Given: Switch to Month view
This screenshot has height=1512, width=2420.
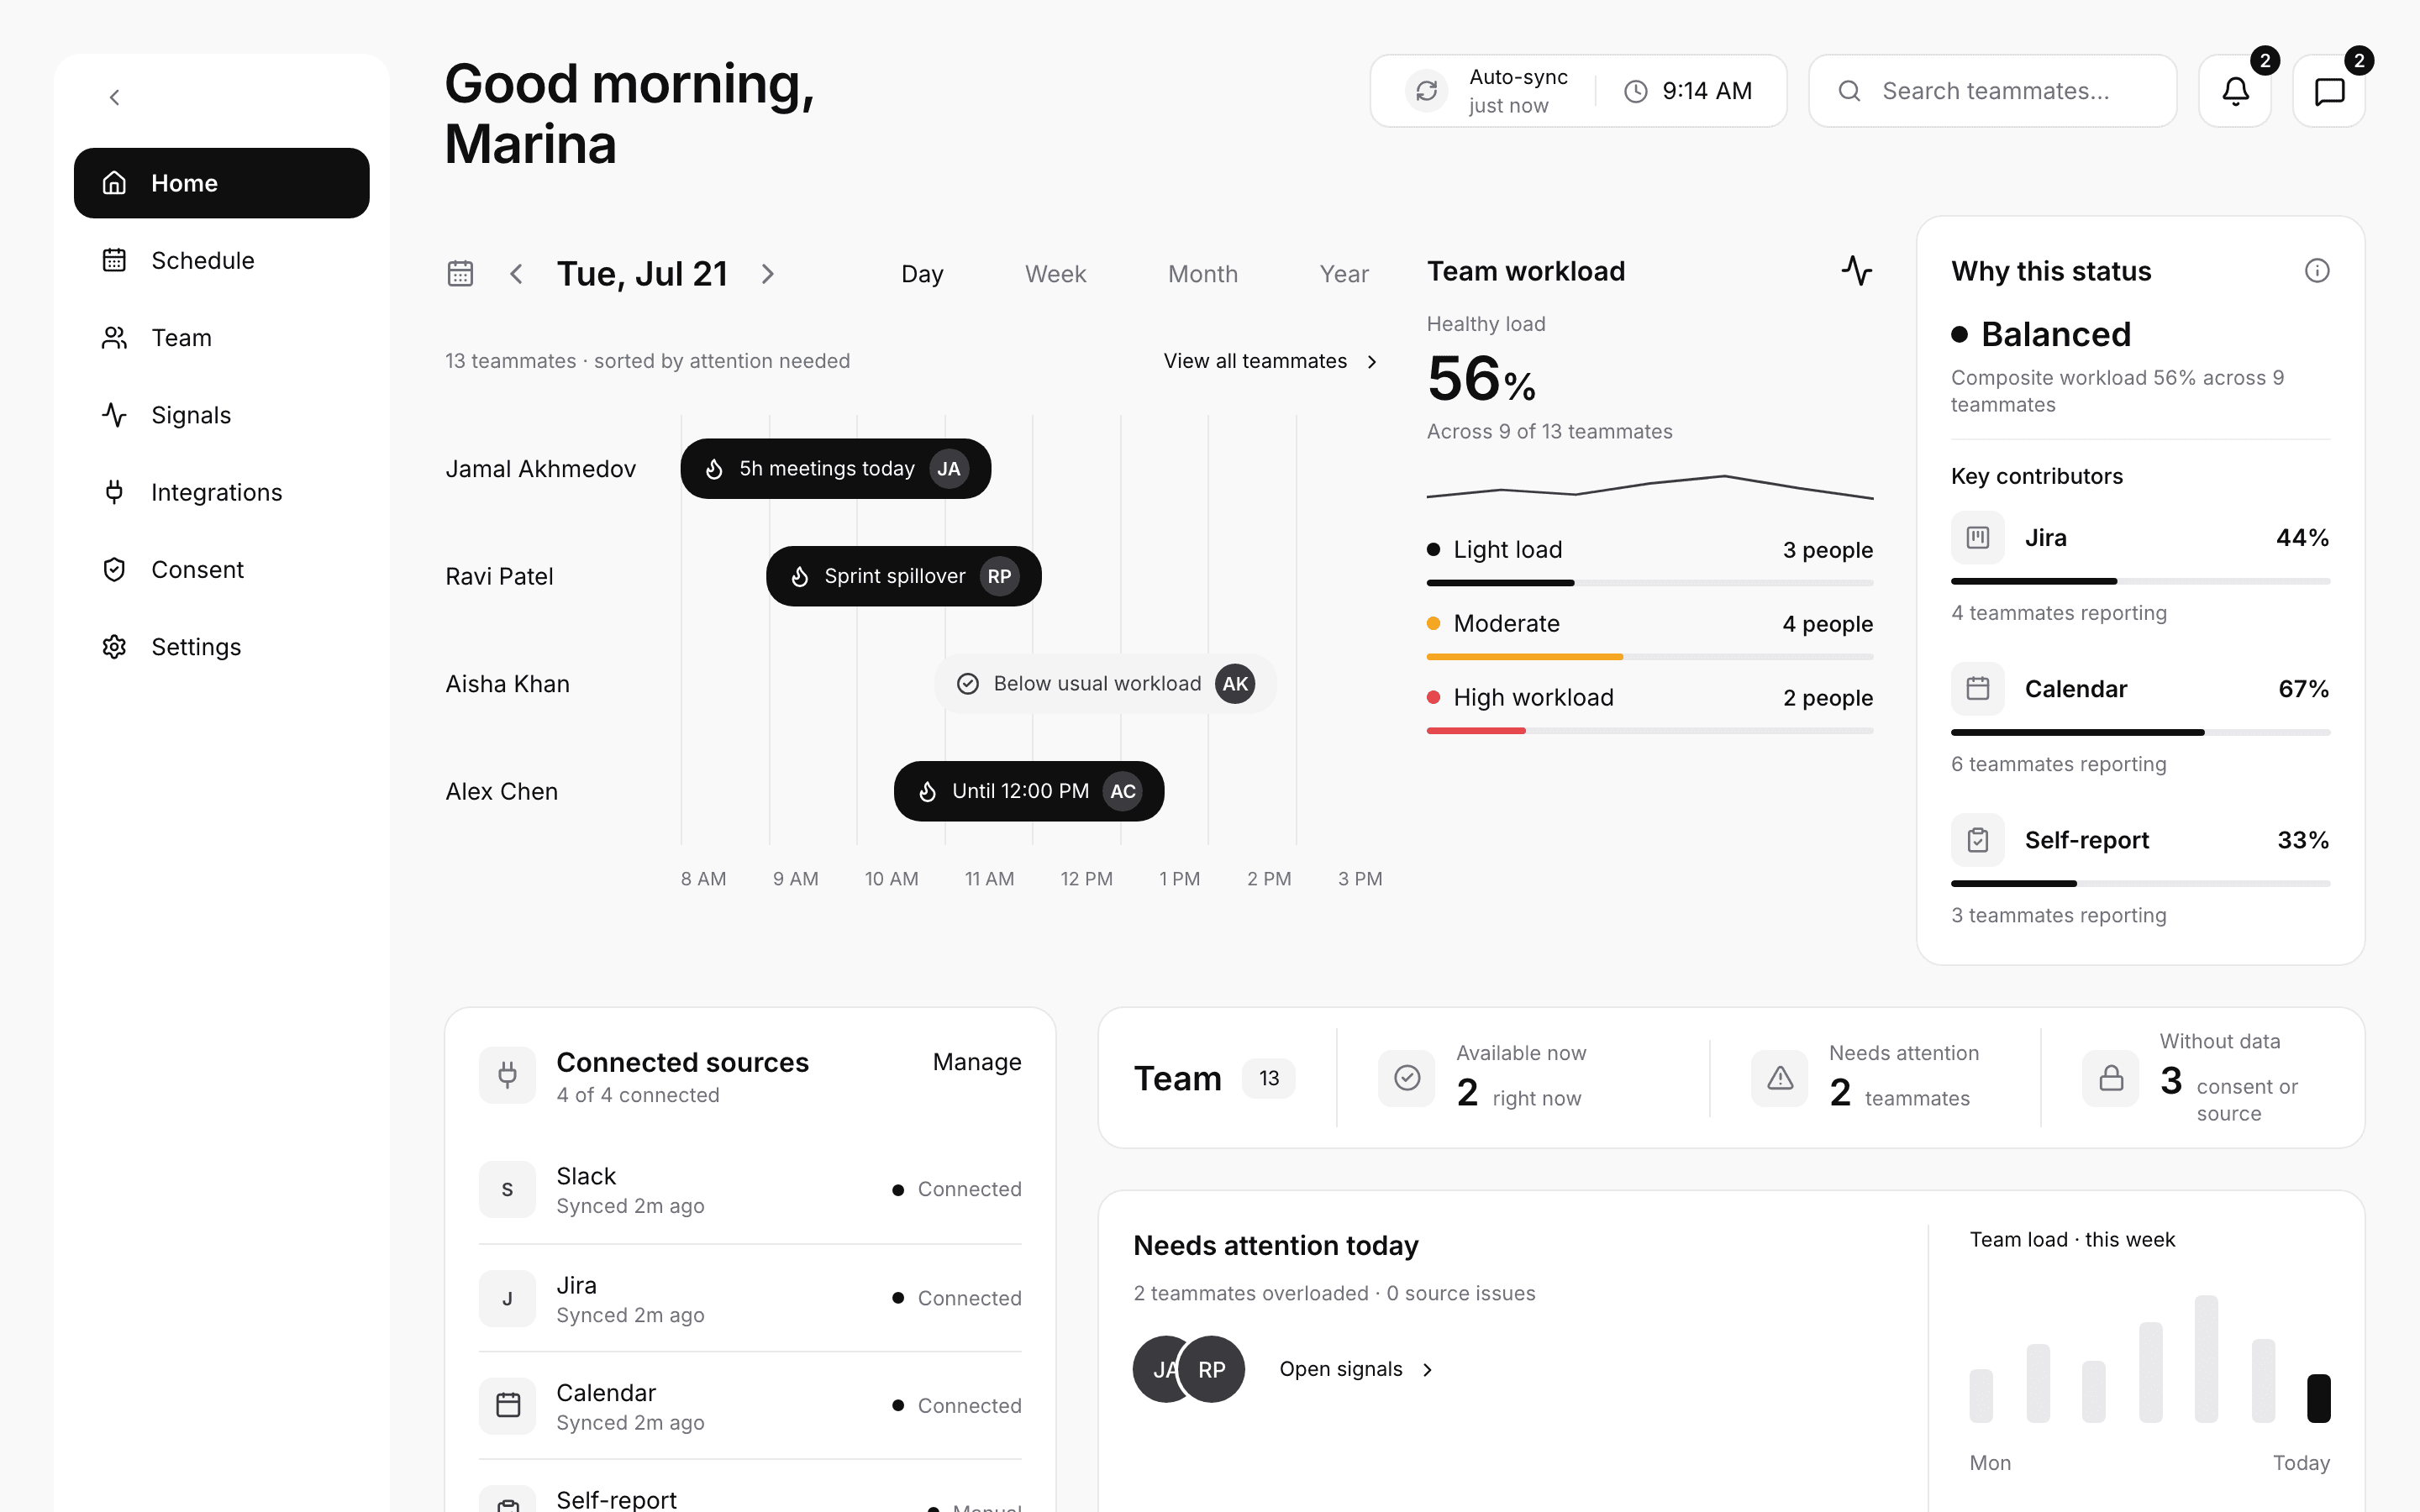Looking at the screenshot, I should coord(1203,273).
